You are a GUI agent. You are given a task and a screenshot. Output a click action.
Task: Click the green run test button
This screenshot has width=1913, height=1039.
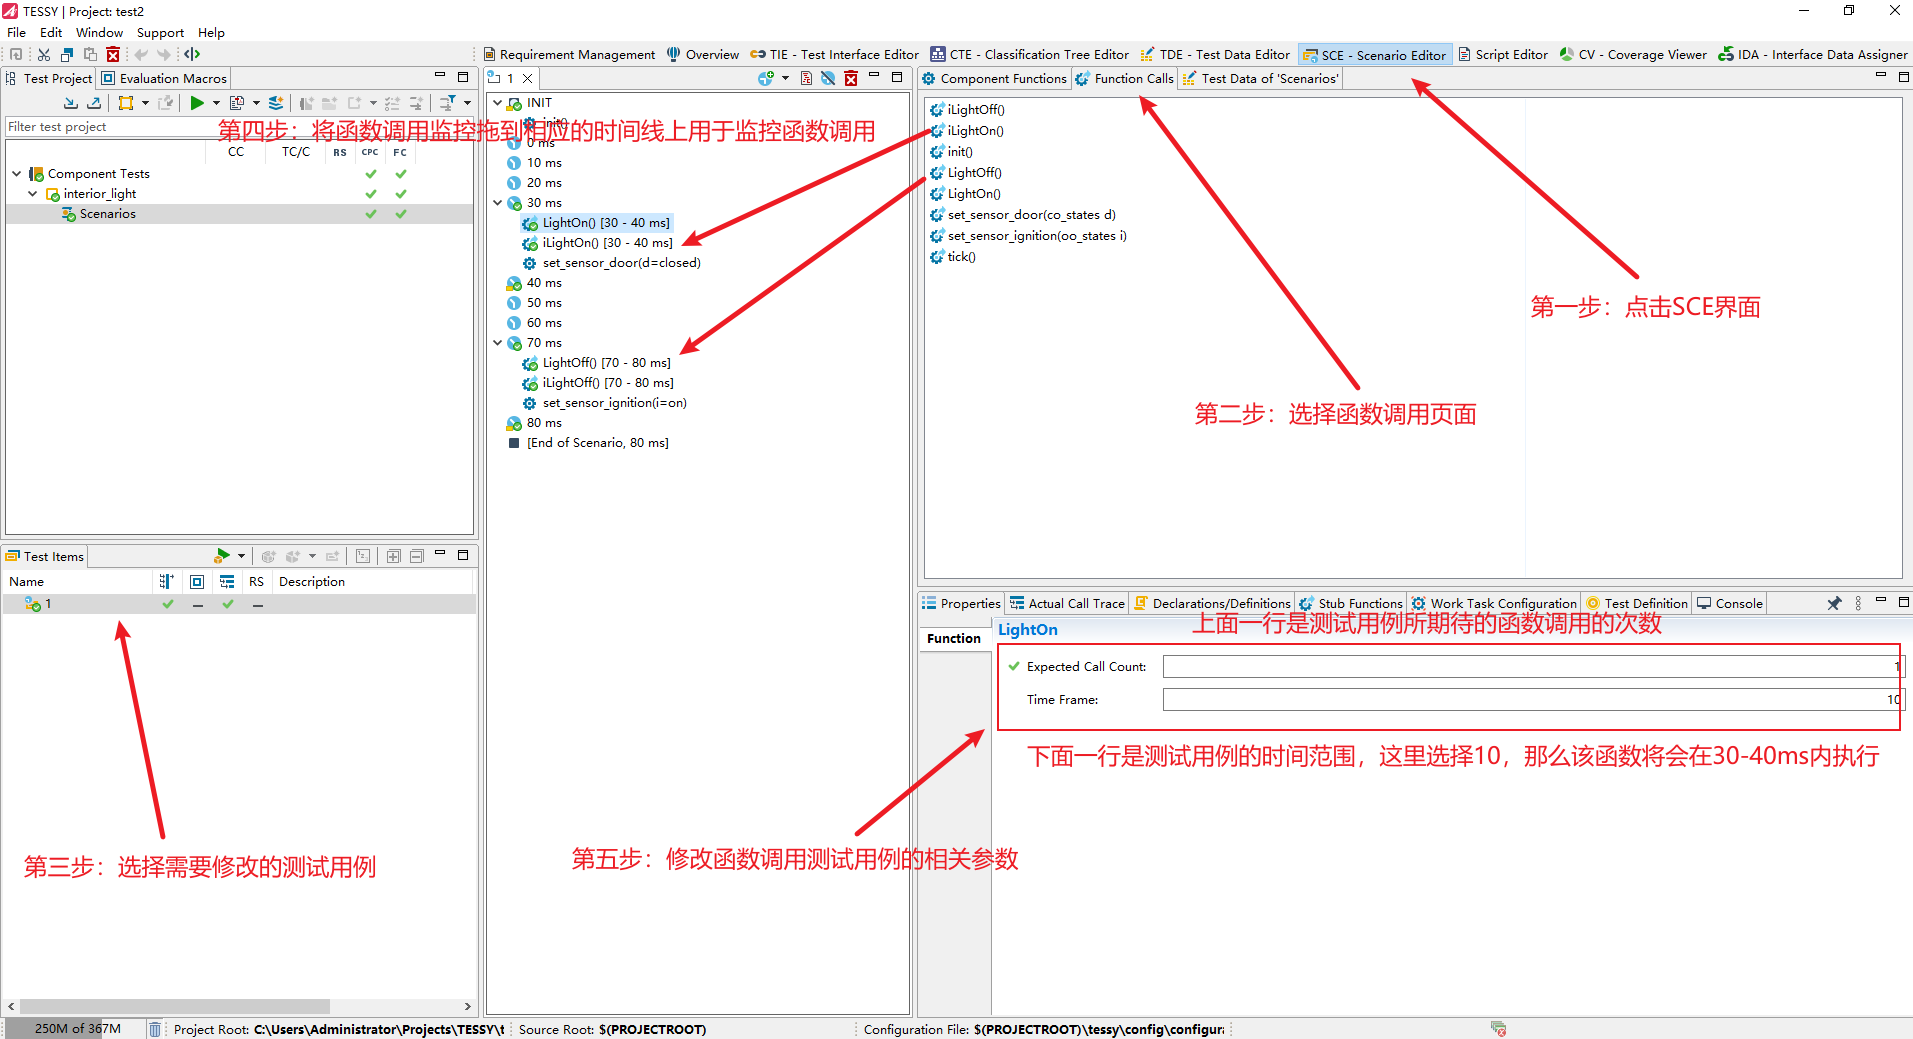pos(197,103)
